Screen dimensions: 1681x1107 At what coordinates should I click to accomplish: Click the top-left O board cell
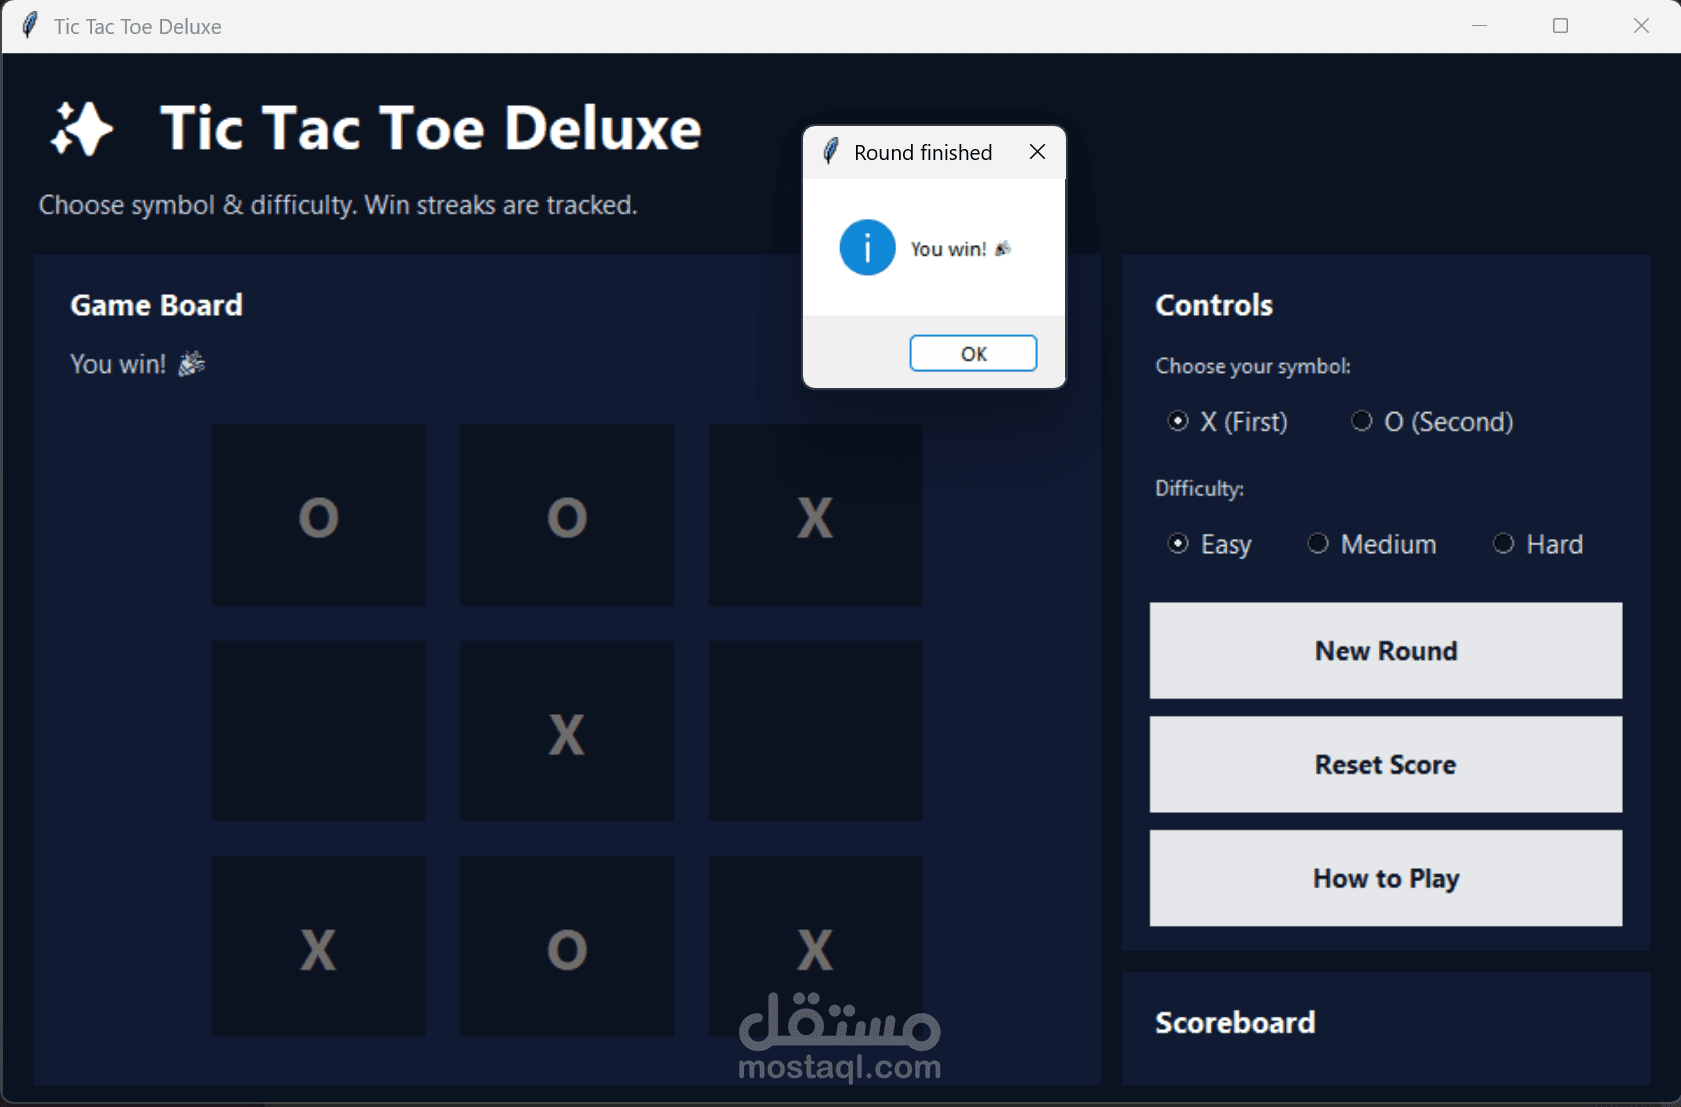coord(317,515)
